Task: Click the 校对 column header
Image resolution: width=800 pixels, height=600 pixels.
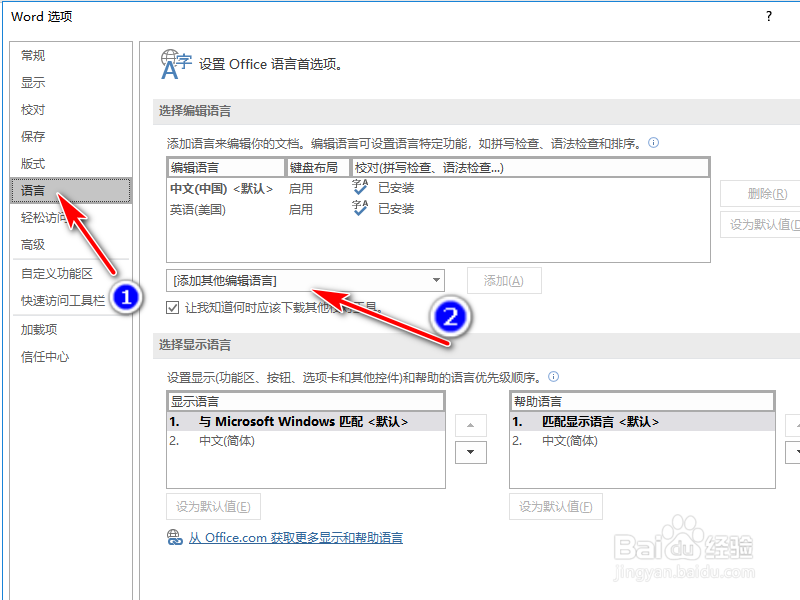Action: tap(530, 167)
